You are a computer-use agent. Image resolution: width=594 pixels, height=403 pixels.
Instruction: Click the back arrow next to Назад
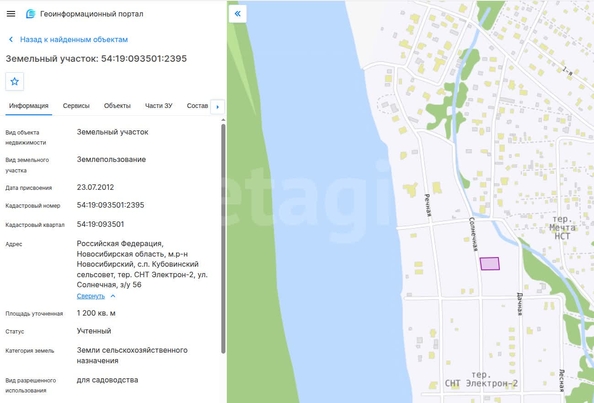pyautogui.click(x=11, y=39)
